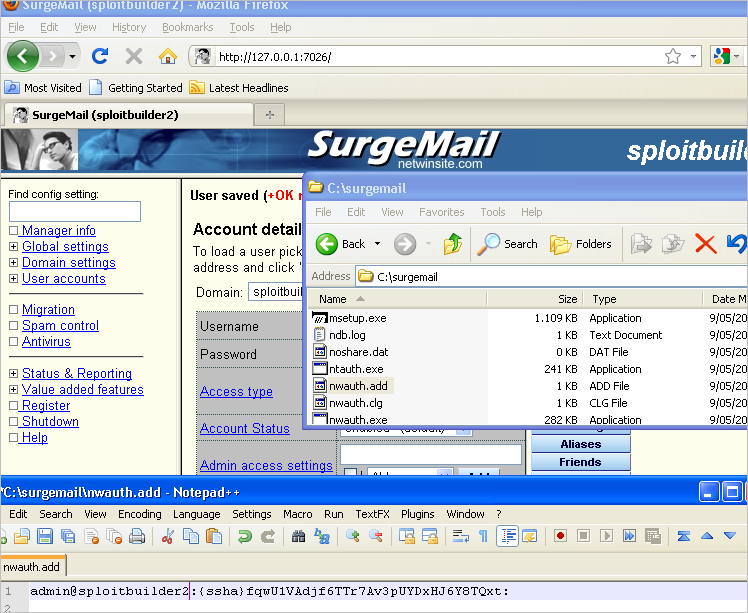This screenshot has width=748, height=613.
Task: Toggle the checkbox beside Spam control
Action: pyautogui.click(x=14, y=326)
